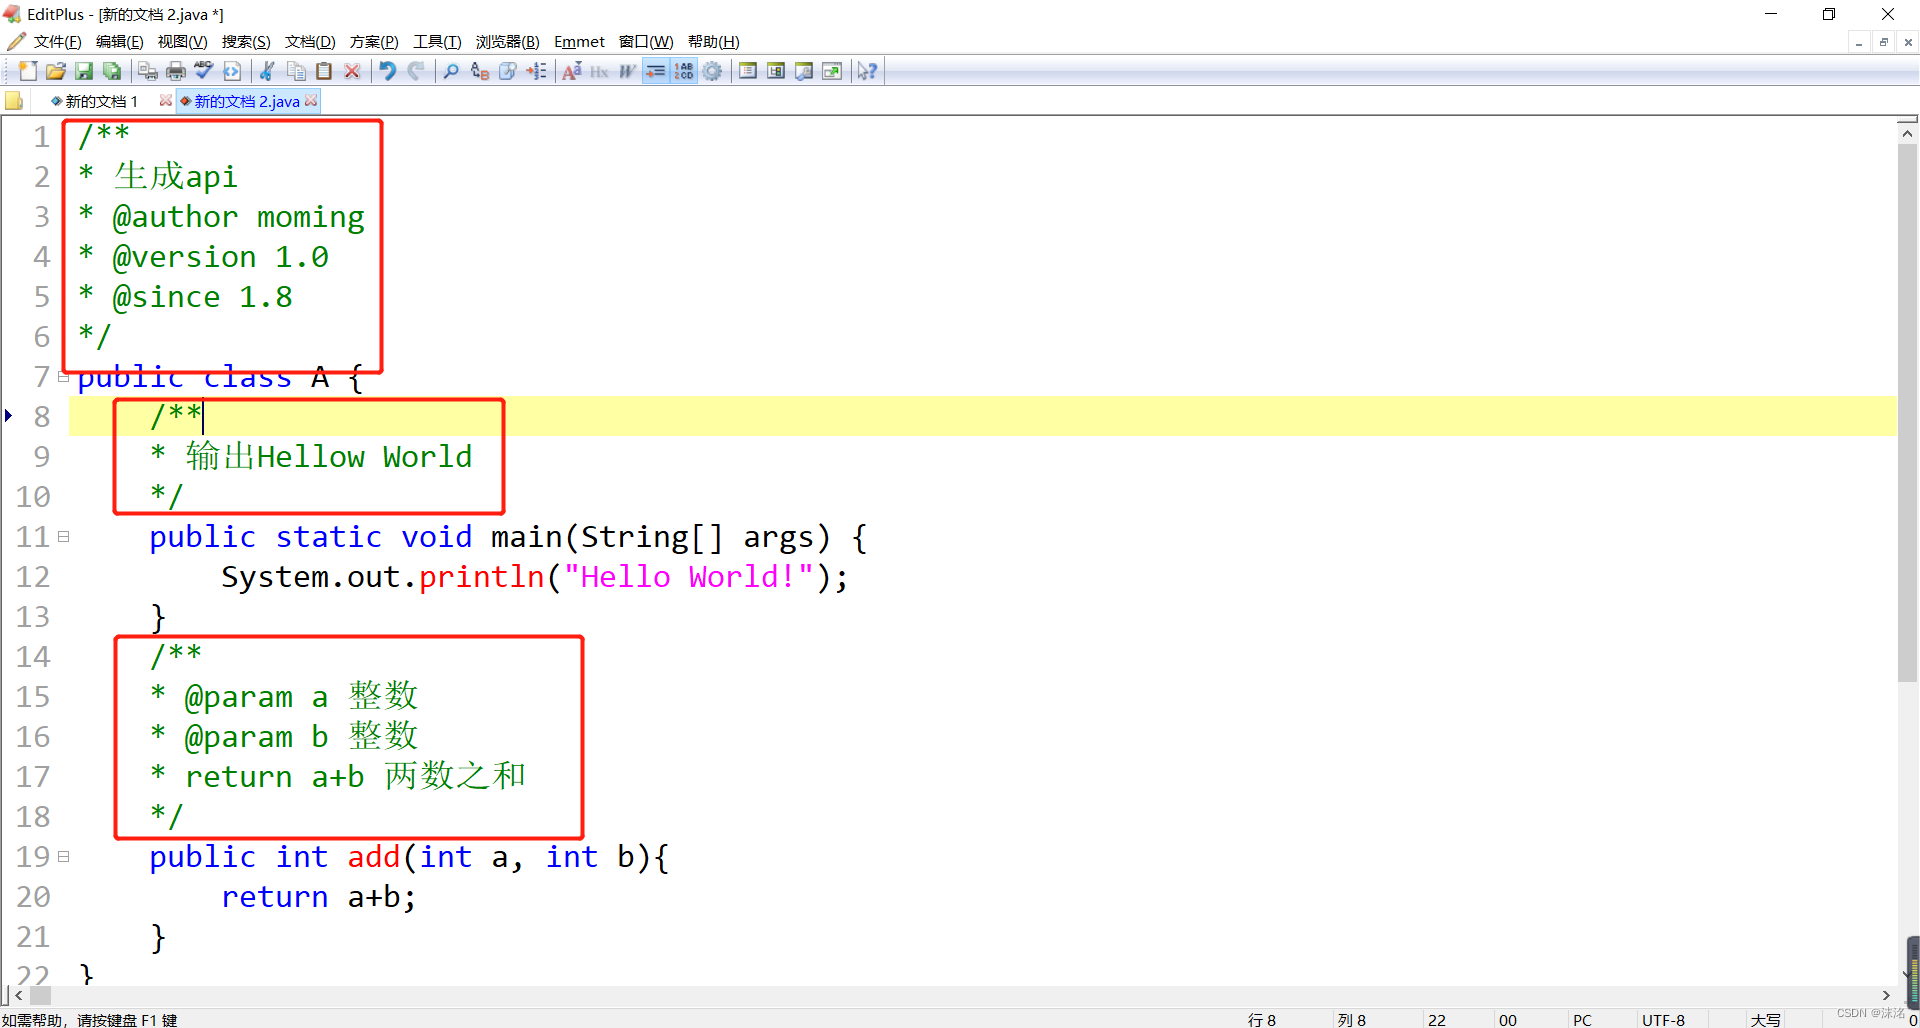The image size is (1920, 1028).
Task: Click the grayed Redo arrow icon
Action: coord(416,71)
